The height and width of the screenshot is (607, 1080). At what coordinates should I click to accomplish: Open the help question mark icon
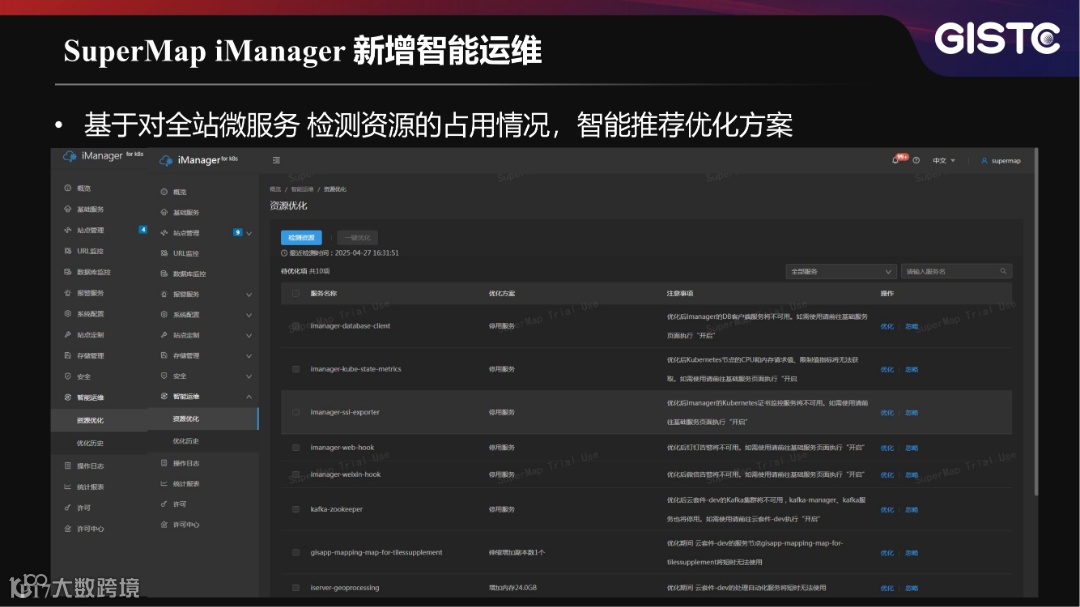pyautogui.click(x=916, y=161)
